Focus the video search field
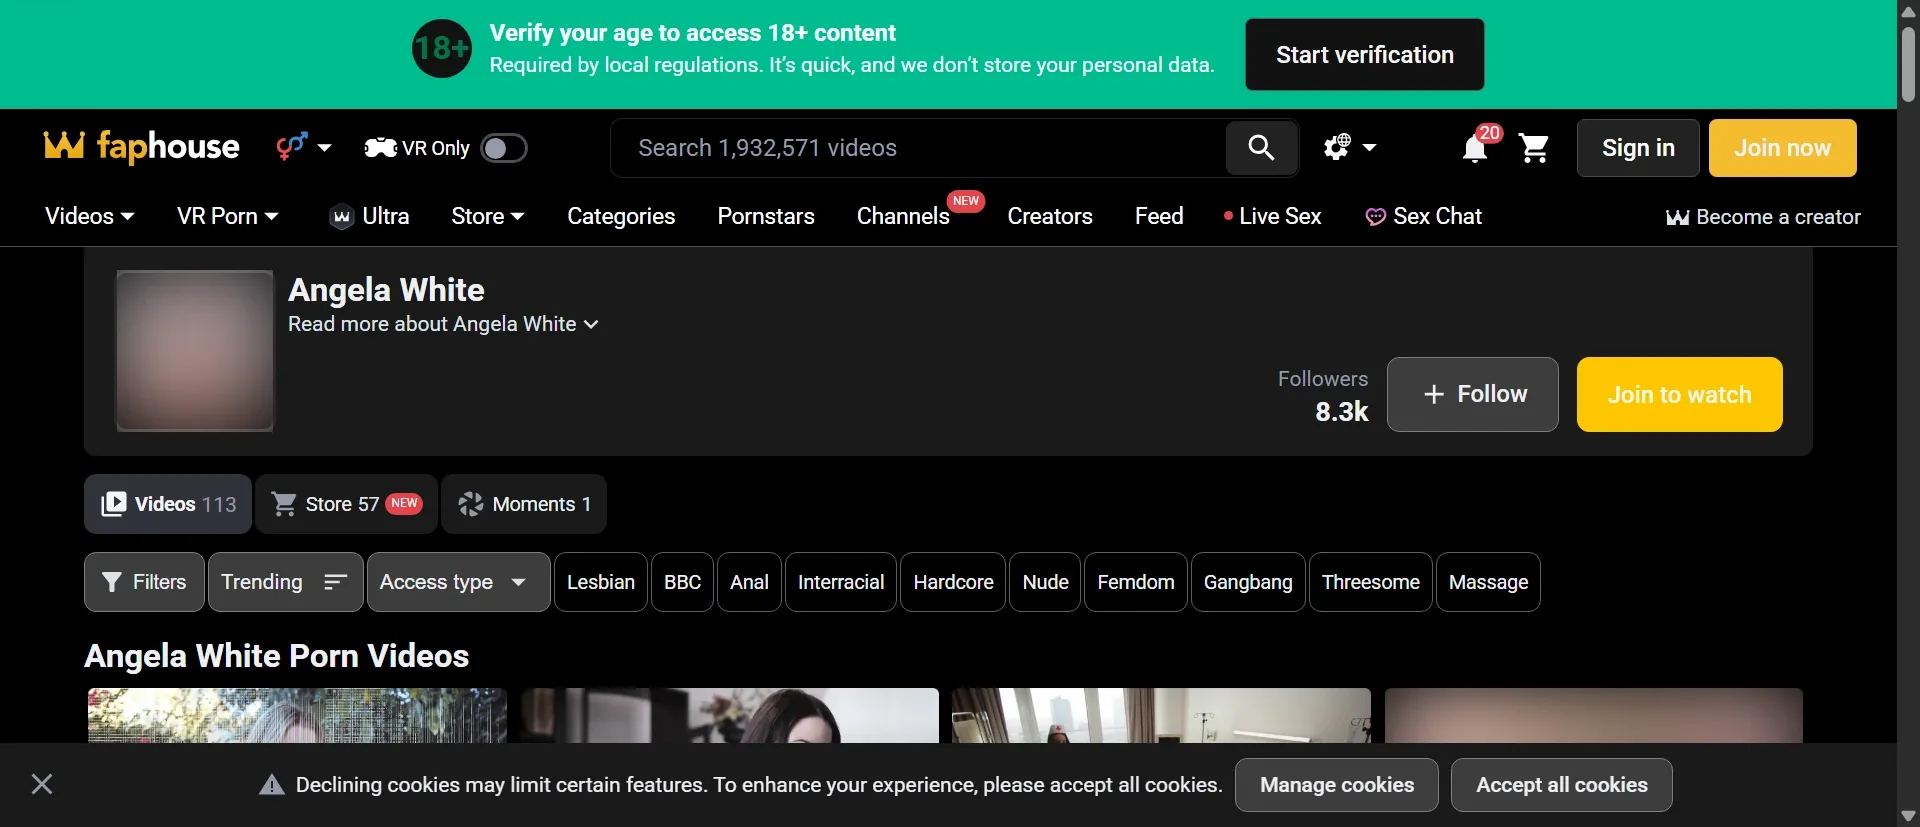1920x827 pixels. tap(918, 148)
